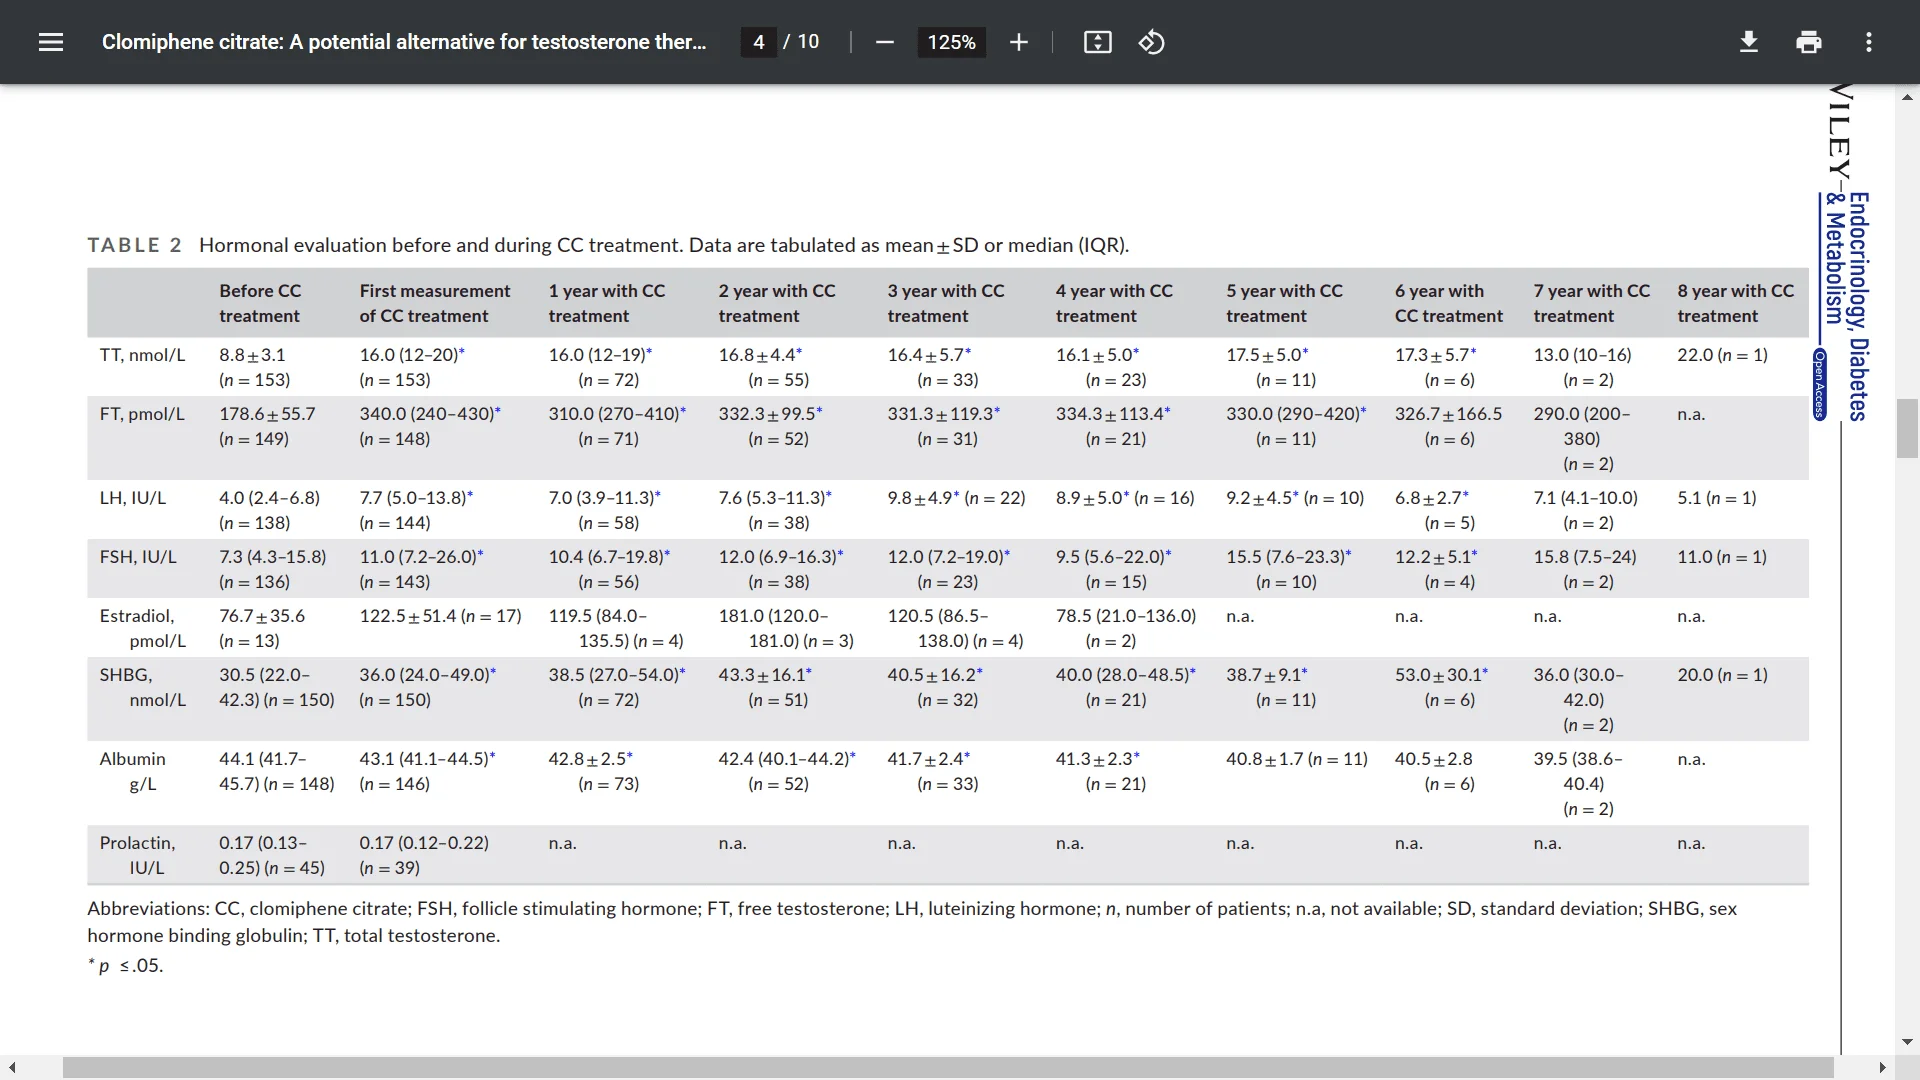Image resolution: width=1920 pixels, height=1080 pixels.
Task: Click the '6 year with CC treatment' header
Action: (x=1449, y=303)
